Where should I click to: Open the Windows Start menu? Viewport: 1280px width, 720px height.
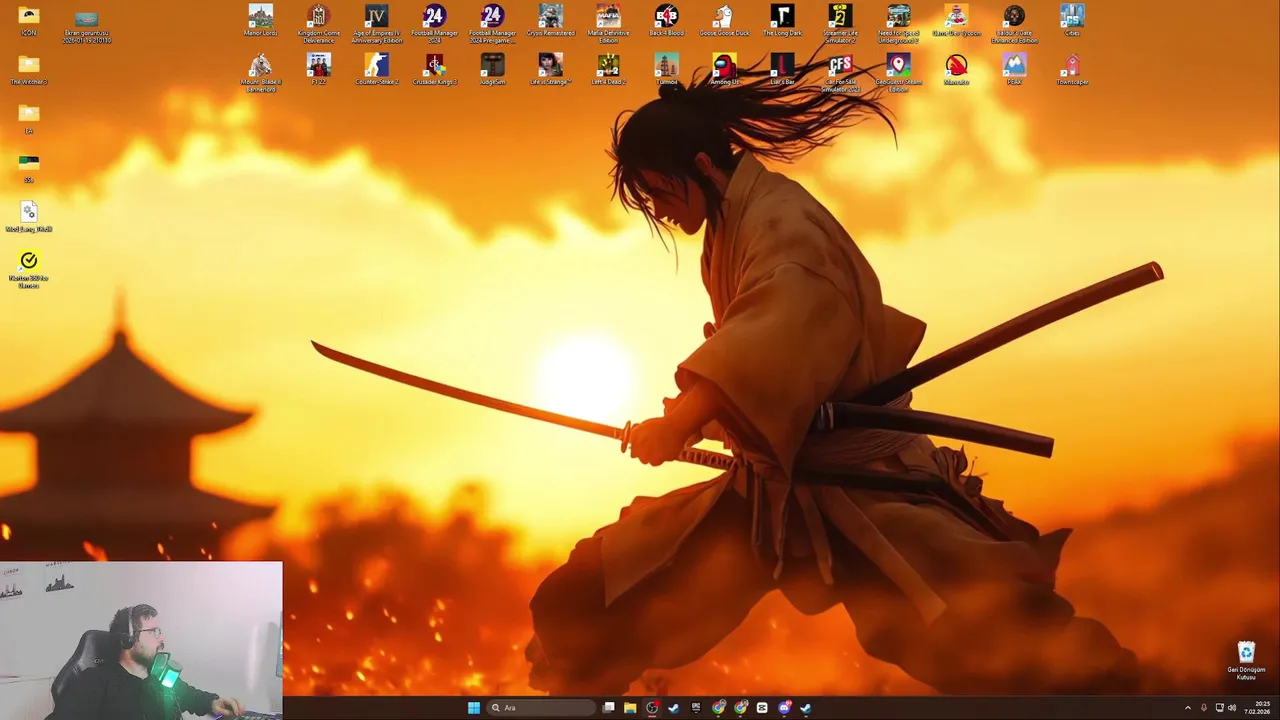pyautogui.click(x=474, y=708)
